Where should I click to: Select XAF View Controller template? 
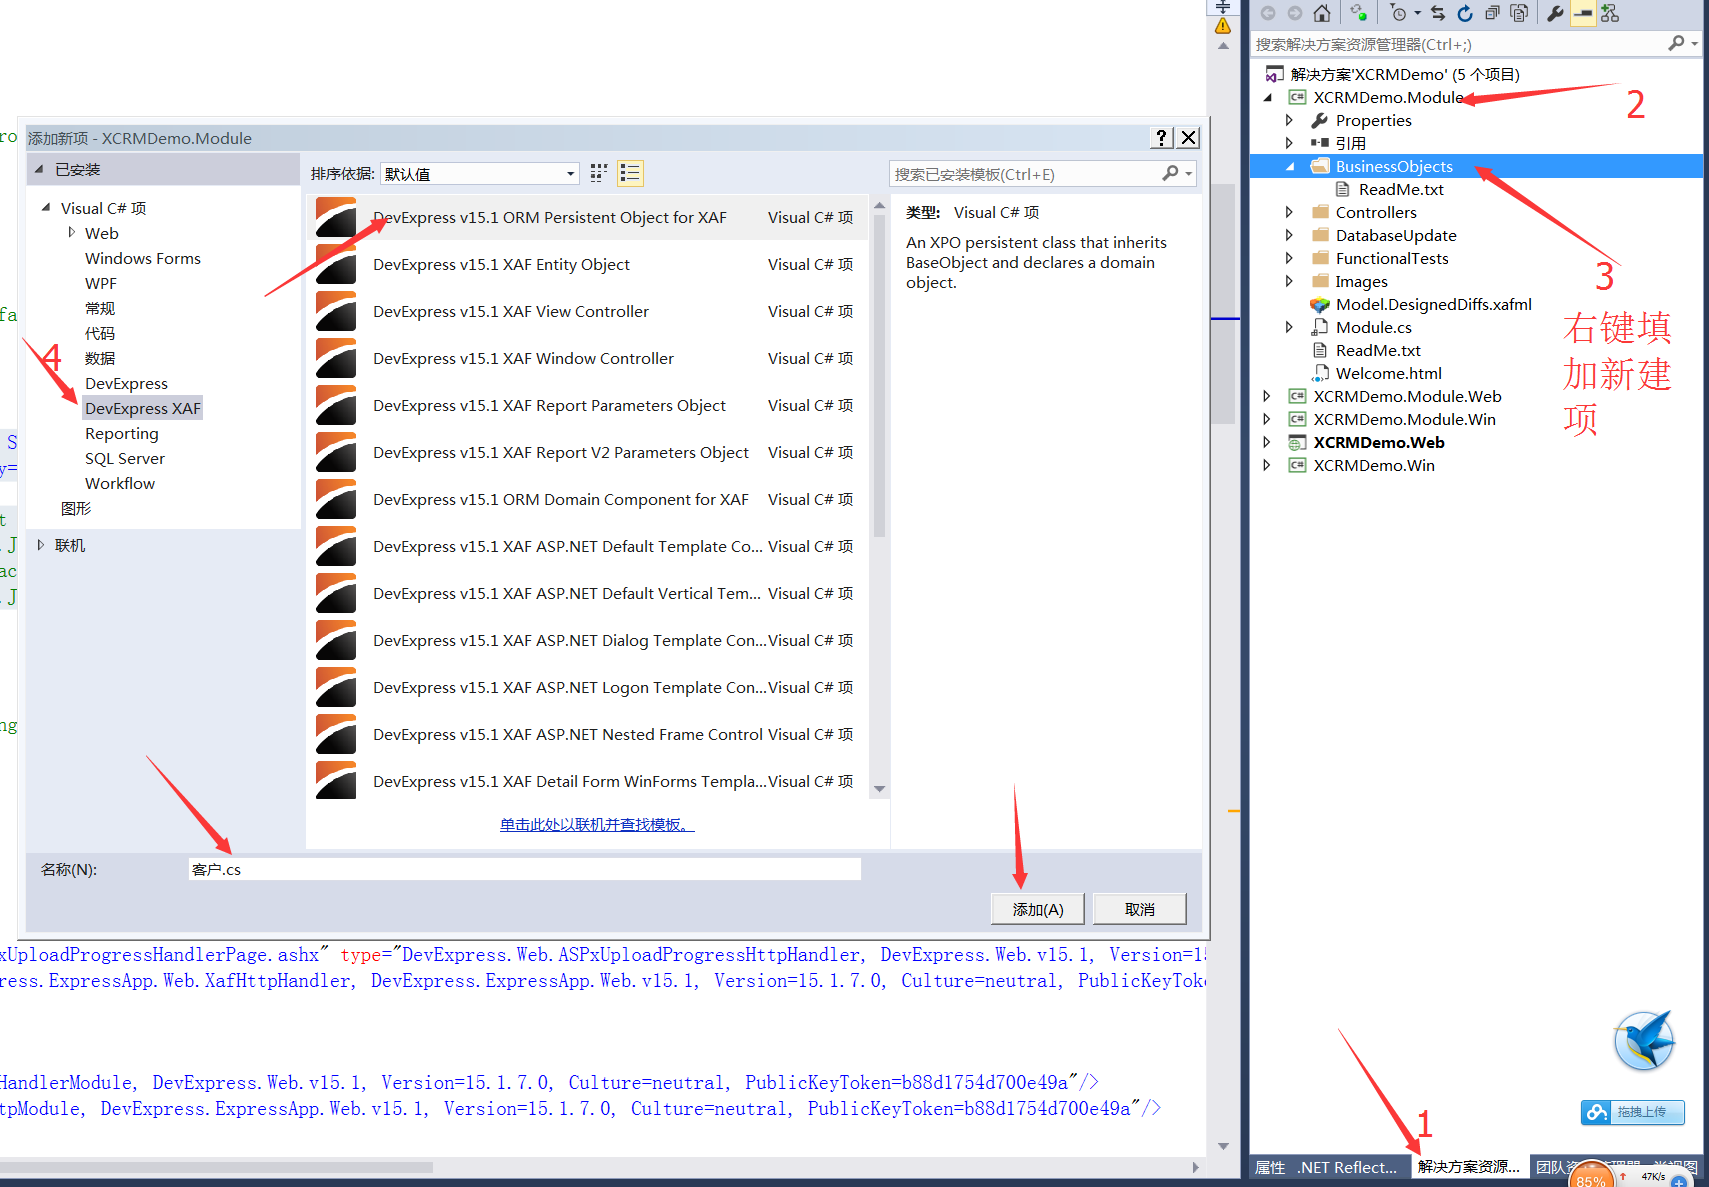588,311
